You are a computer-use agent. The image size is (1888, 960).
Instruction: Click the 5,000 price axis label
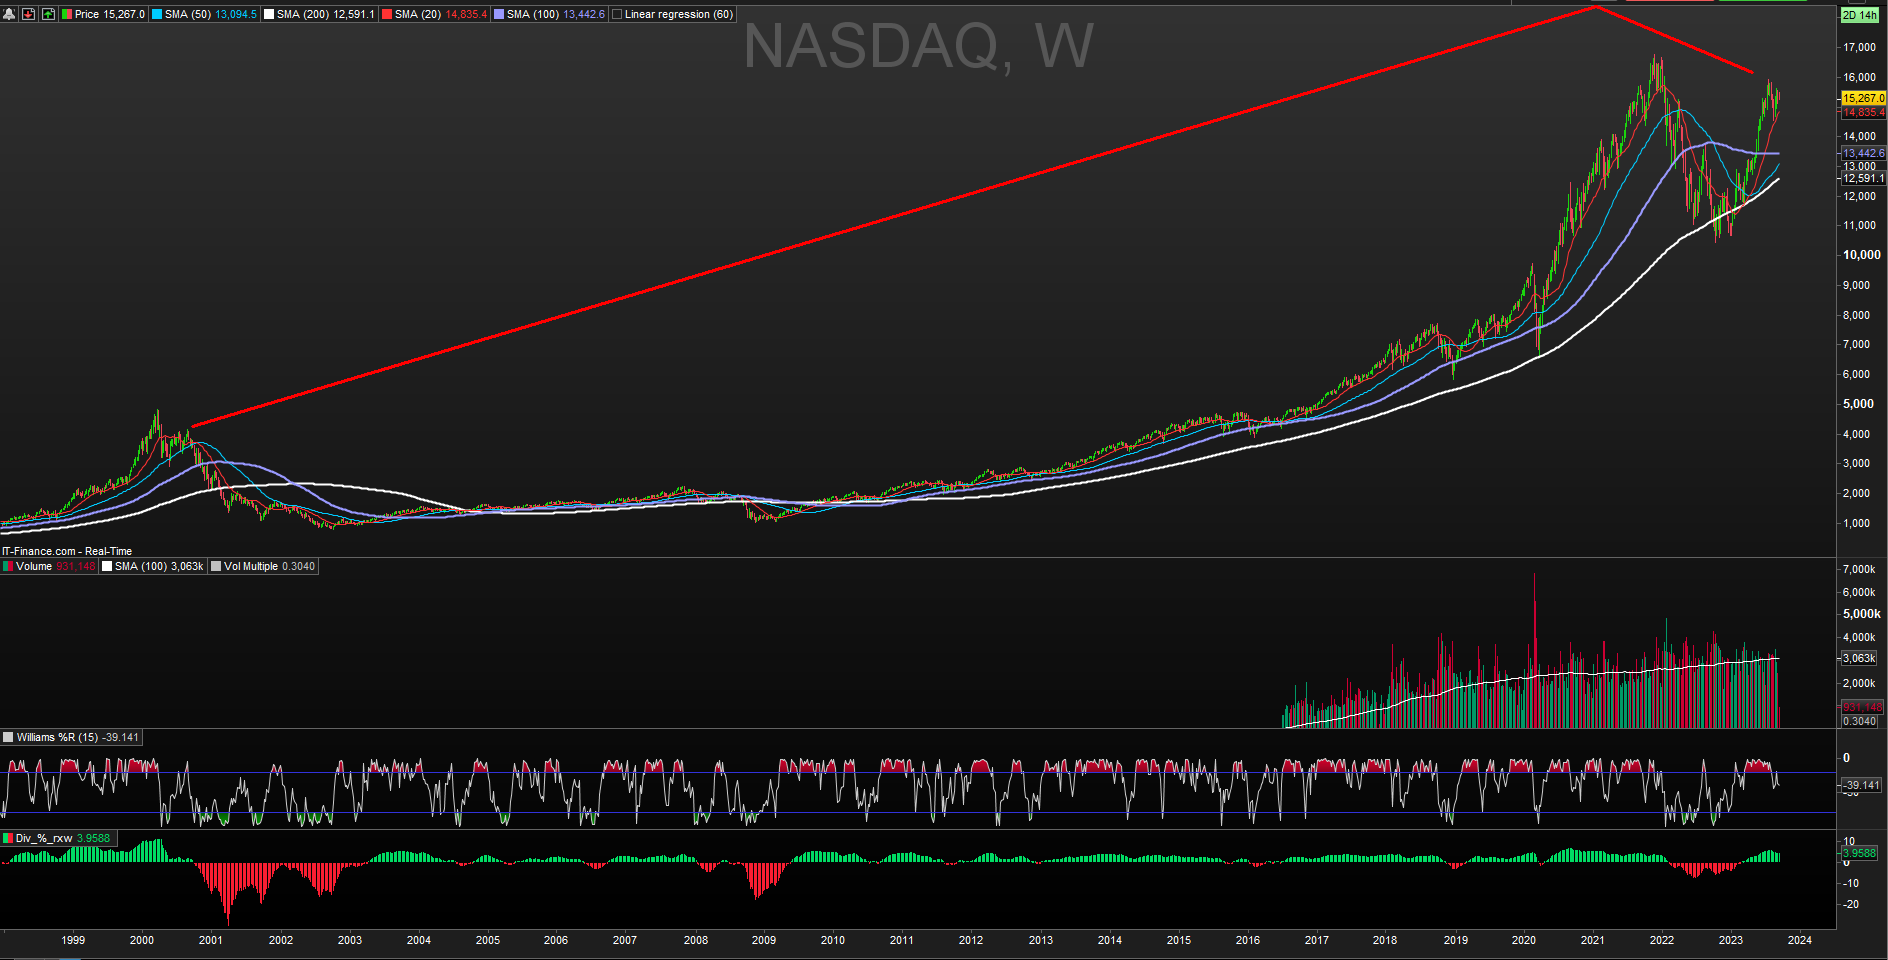tap(1858, 404)
